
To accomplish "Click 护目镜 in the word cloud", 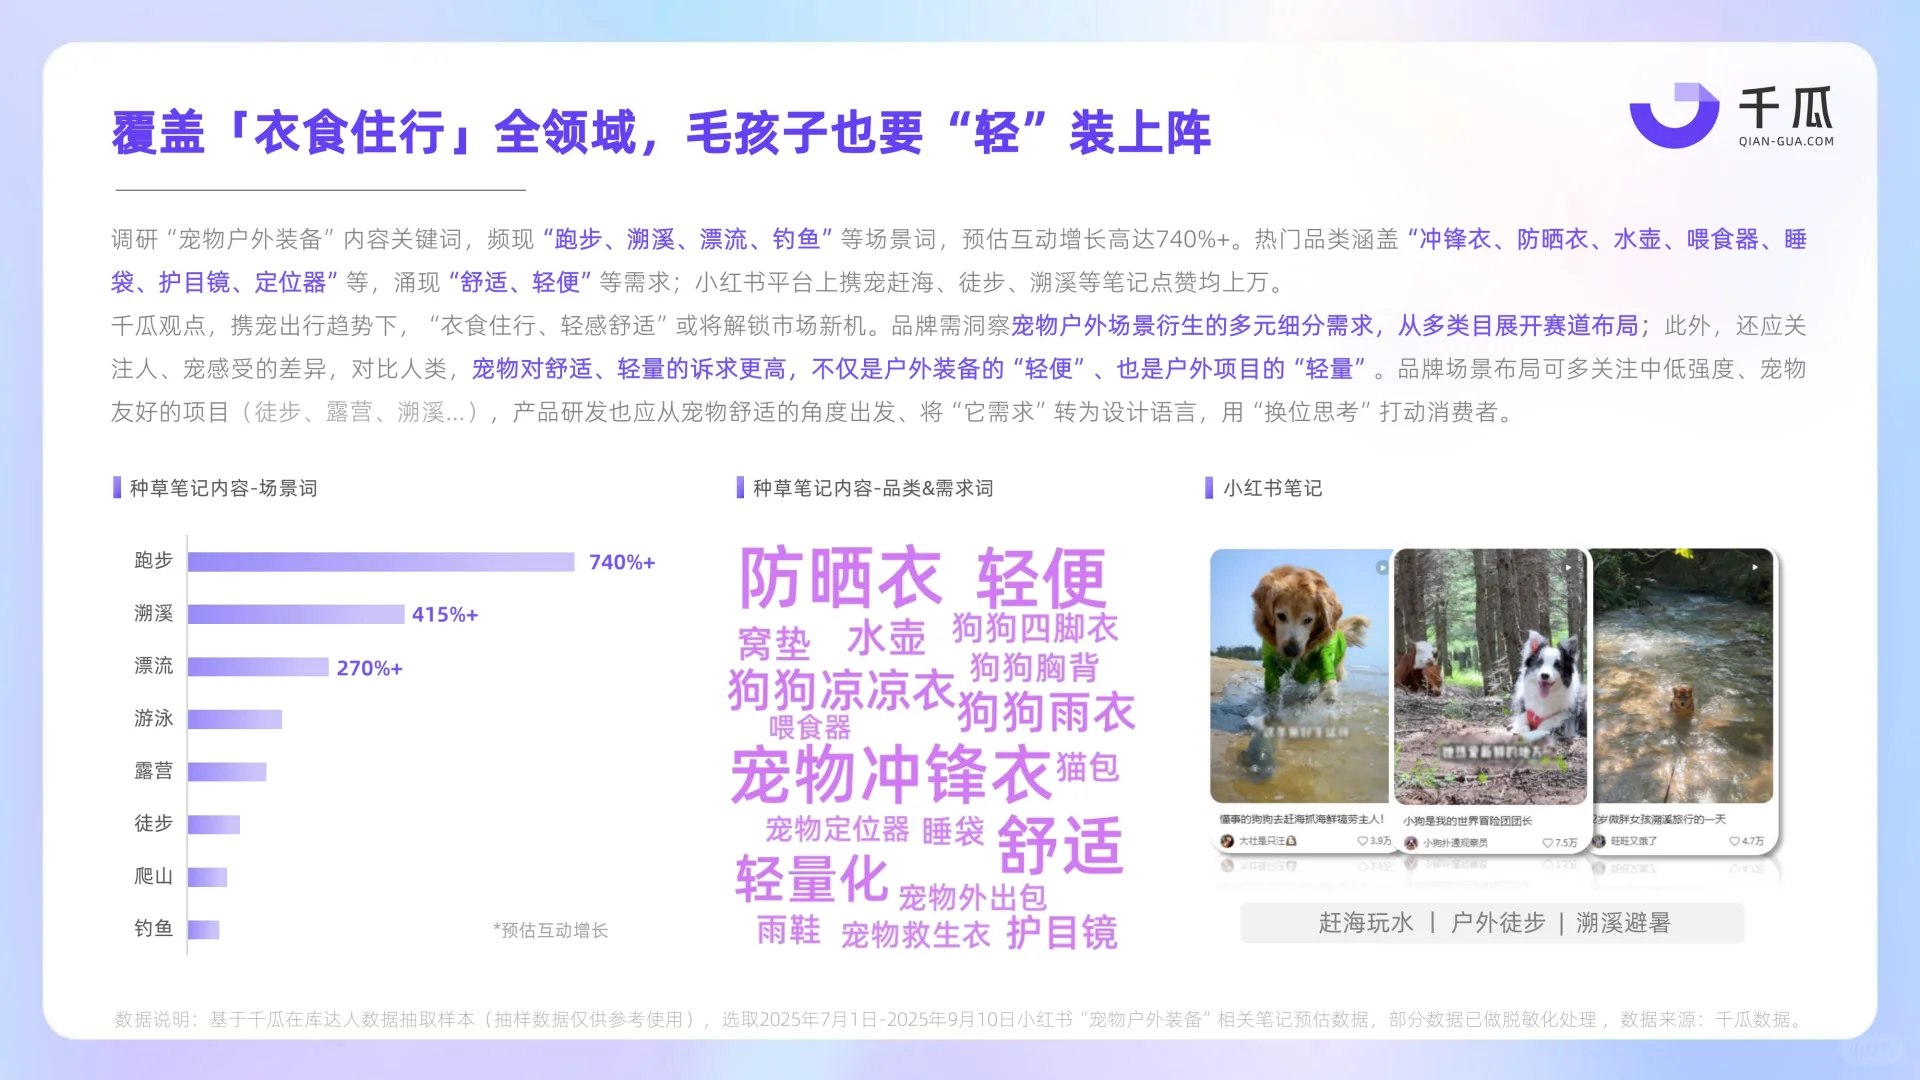I will pyautogui.click(x=1062, y=932).
